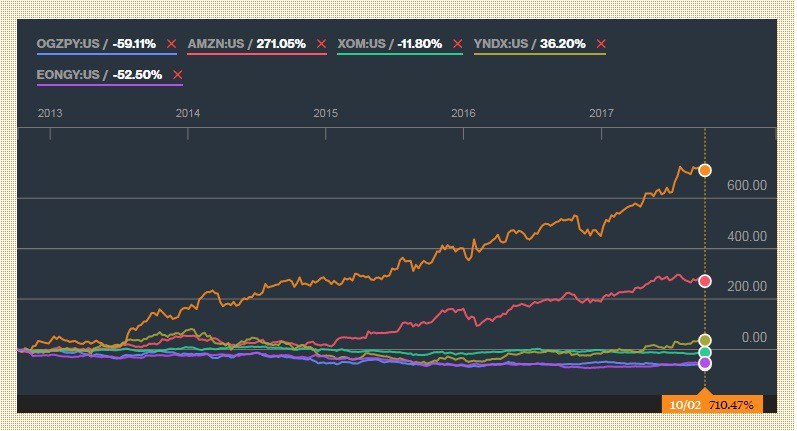This screenshot has height=431, width=797.
Task: Click the 400.00 y-axis value
Action: coord(747,236)
